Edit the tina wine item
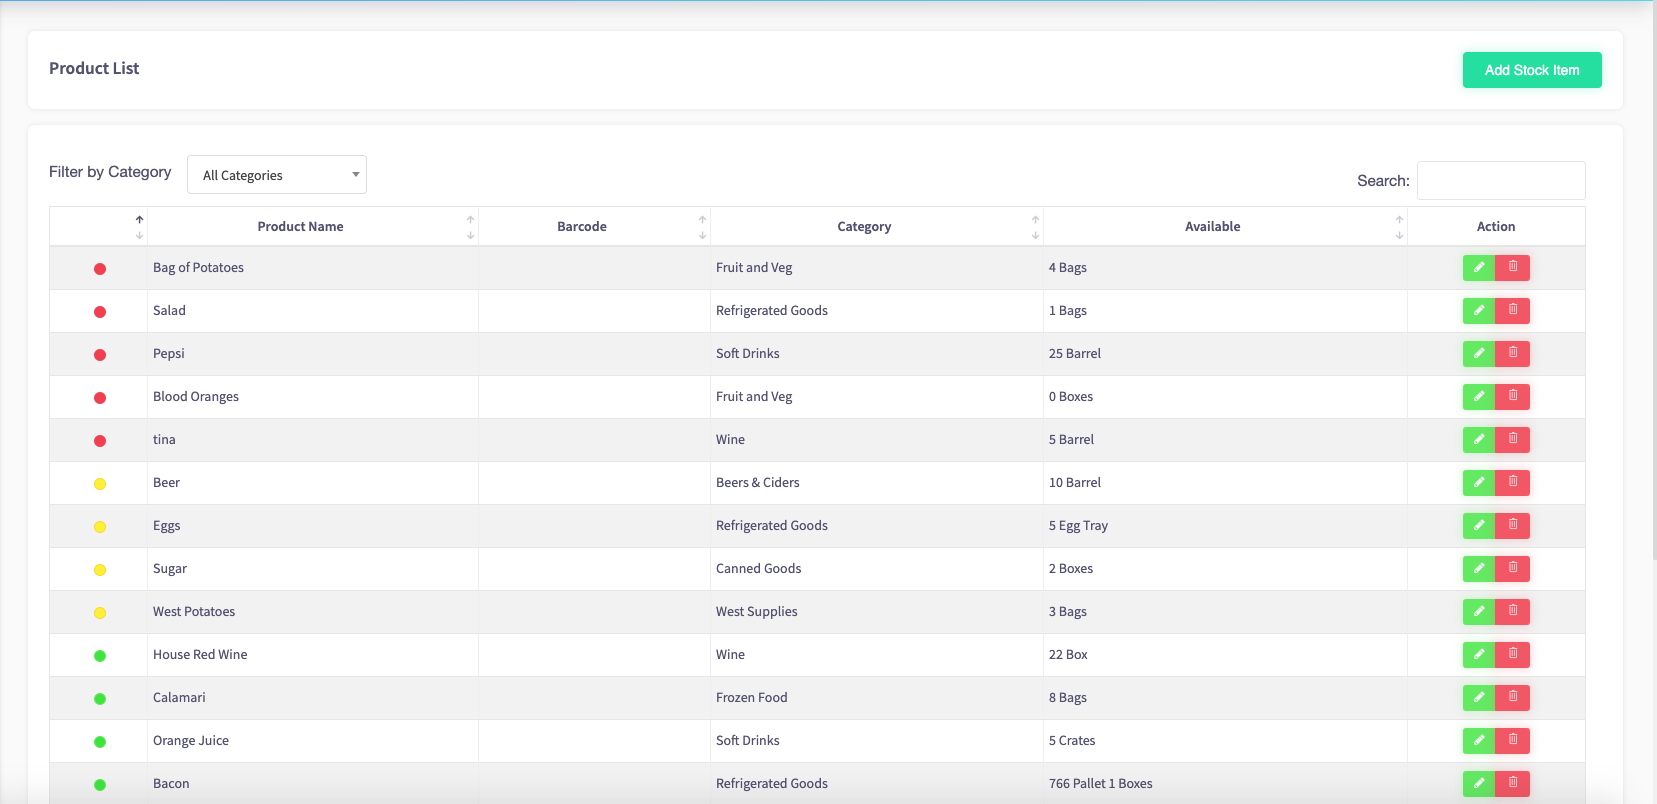The width and height of the screenshot is (1657, 804). coord(1479,440)
